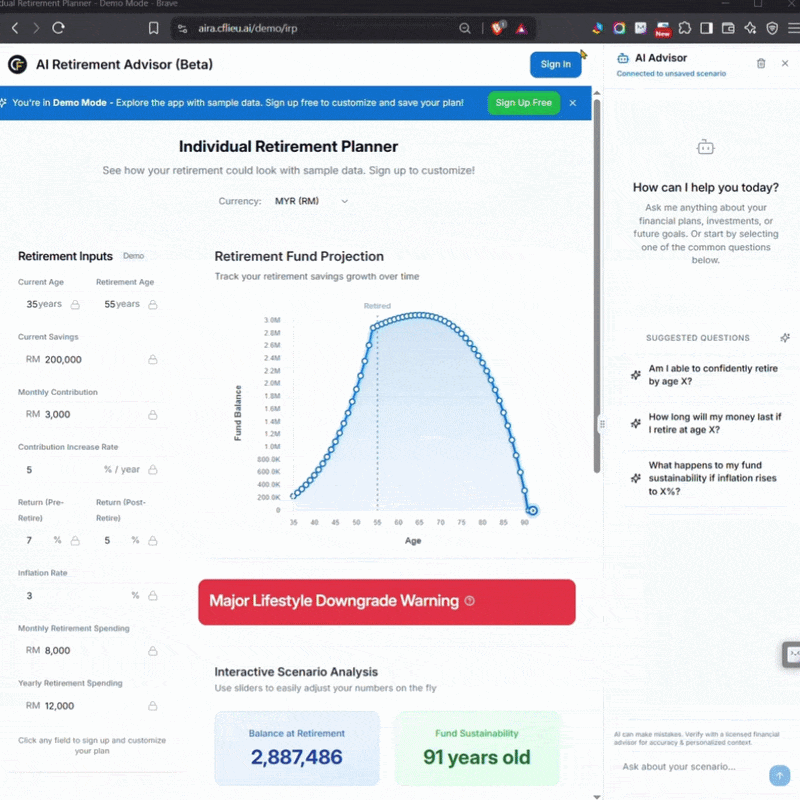Toggle the browser sidebar panel icon
The image size is (800, 800).
tap(706, 28)
